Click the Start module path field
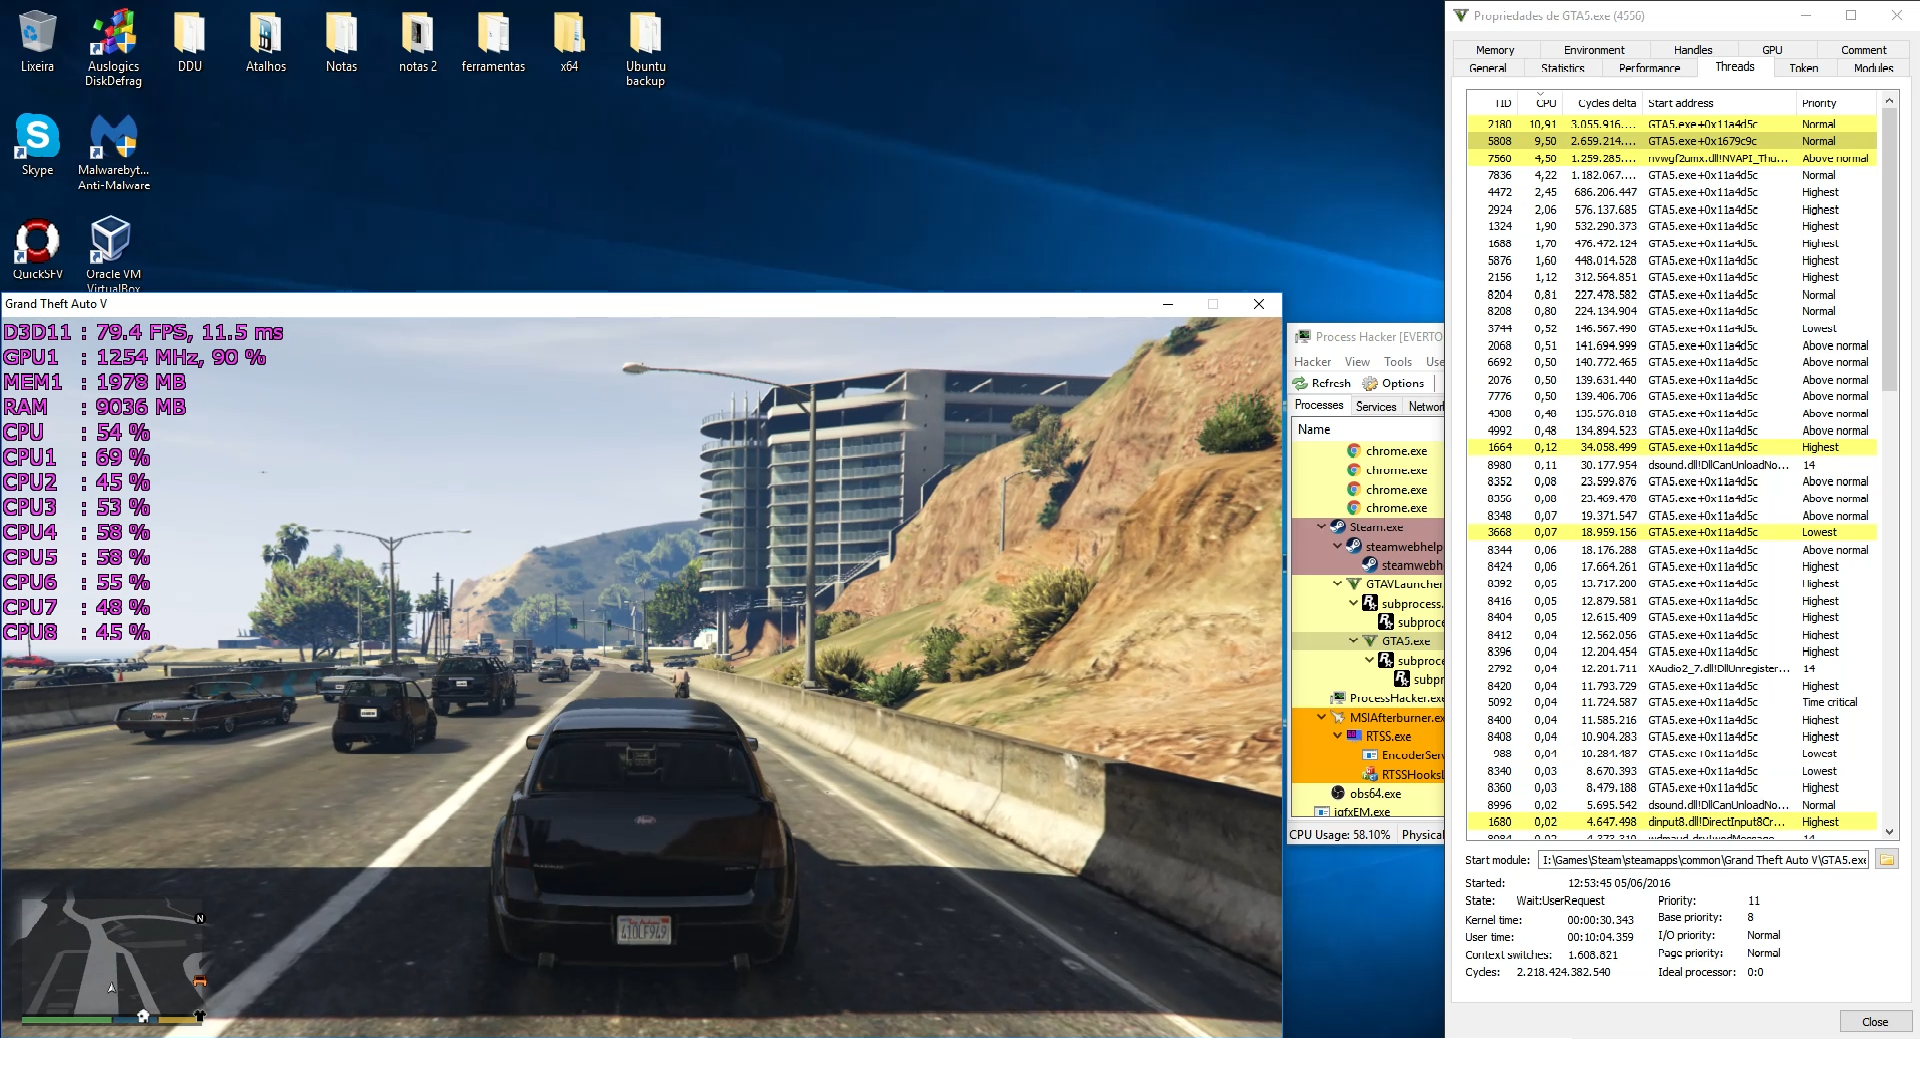 click(1704, 860)
